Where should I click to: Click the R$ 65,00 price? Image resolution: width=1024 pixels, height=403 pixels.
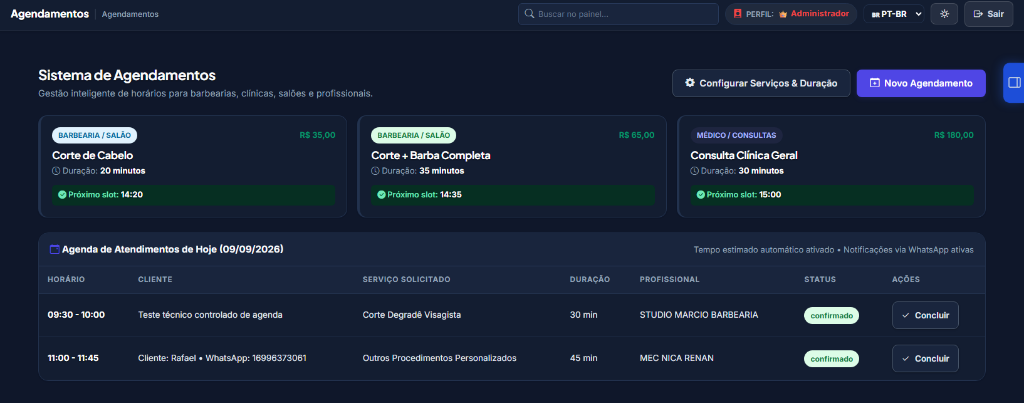[x=637, y=135]
